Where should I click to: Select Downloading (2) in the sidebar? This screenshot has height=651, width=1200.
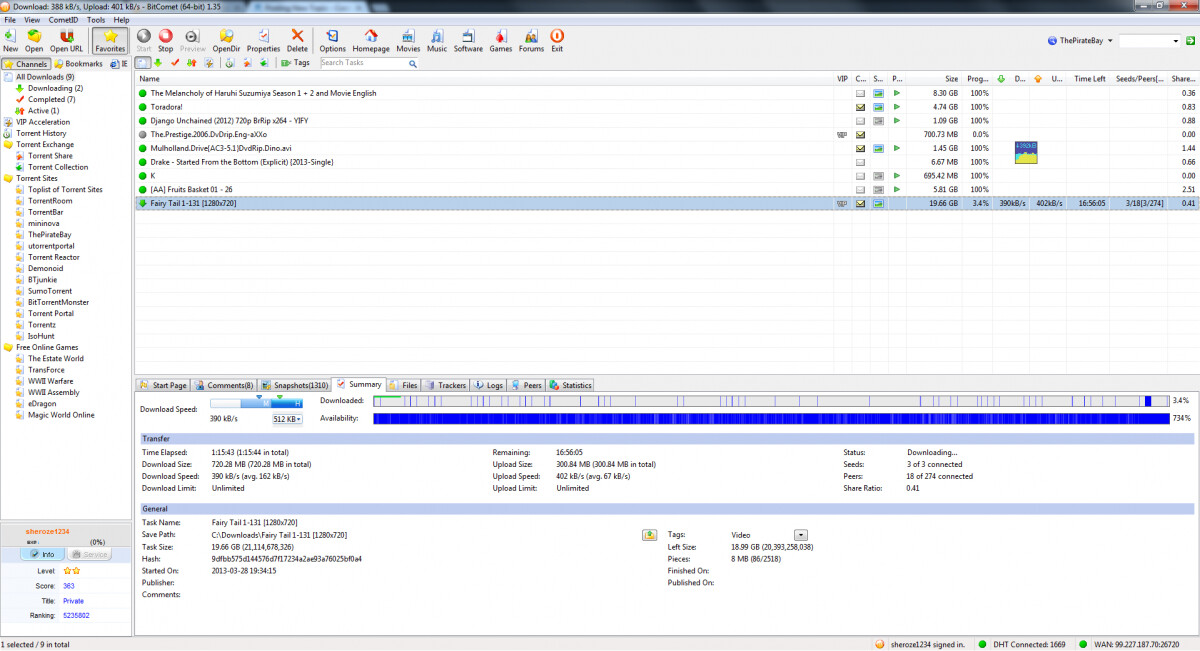coord(55,88)
